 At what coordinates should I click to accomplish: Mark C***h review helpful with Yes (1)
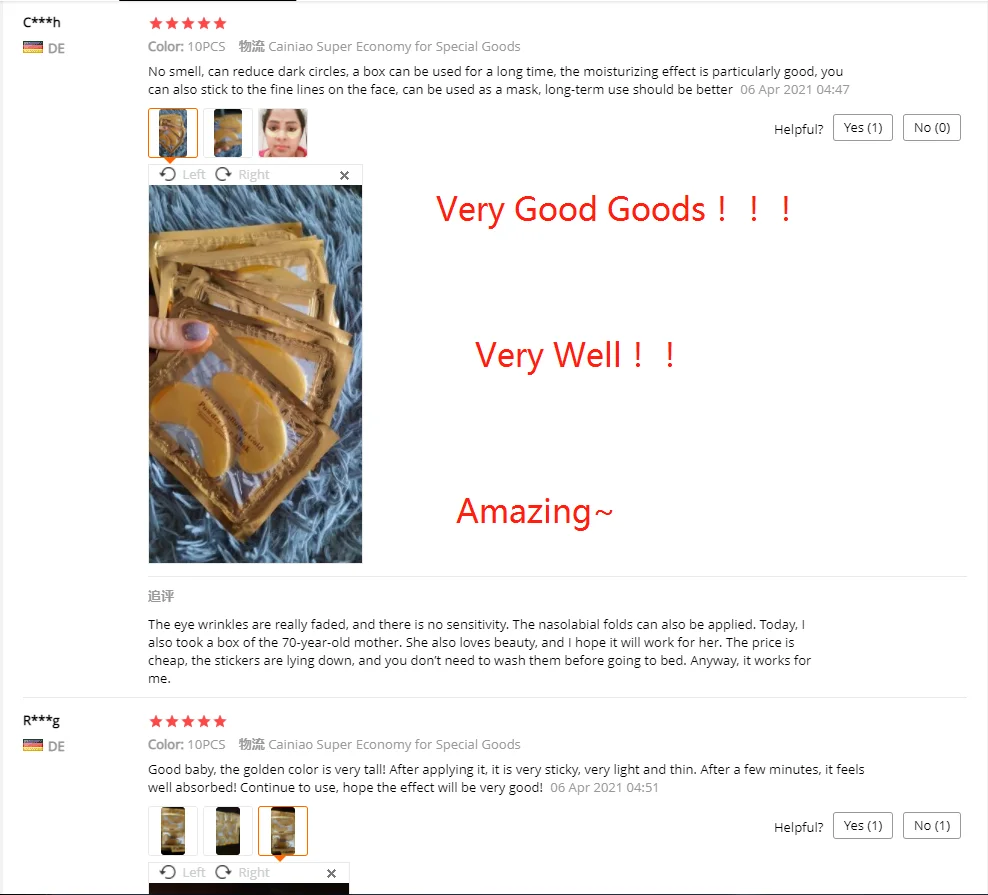[863, 128]
